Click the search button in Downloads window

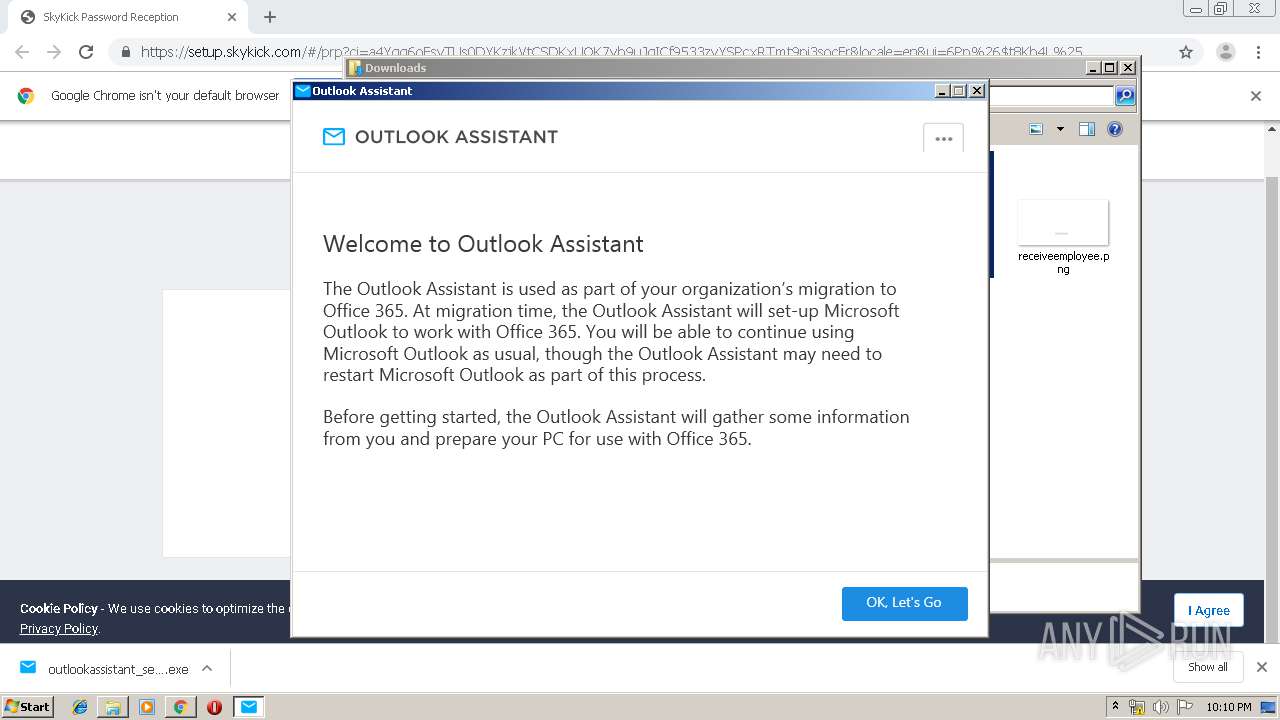coord(1125,96)
